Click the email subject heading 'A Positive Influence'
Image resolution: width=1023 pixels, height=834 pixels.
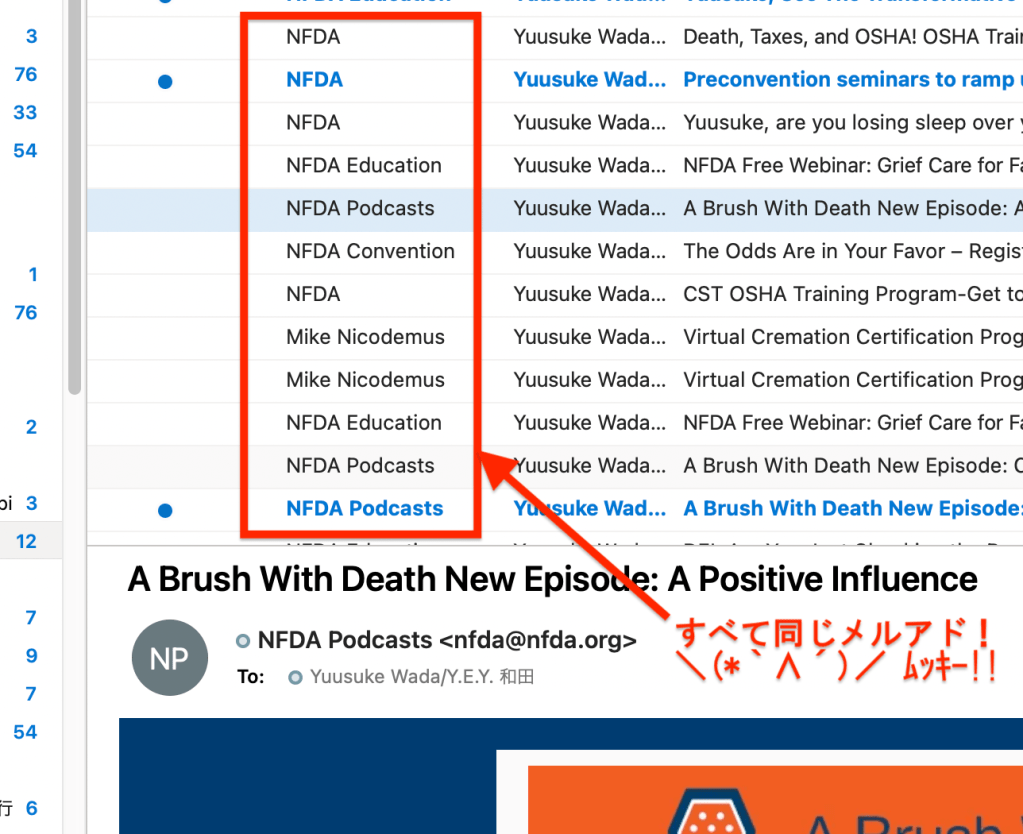coord(552,579)
